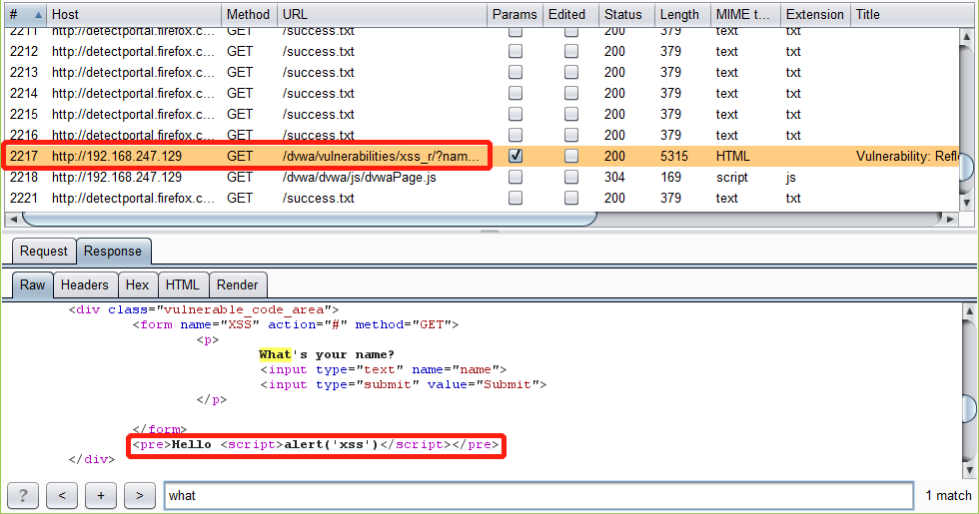Click the form name XSS line
This screenshot has height=514, width=979.
point(295,325)
